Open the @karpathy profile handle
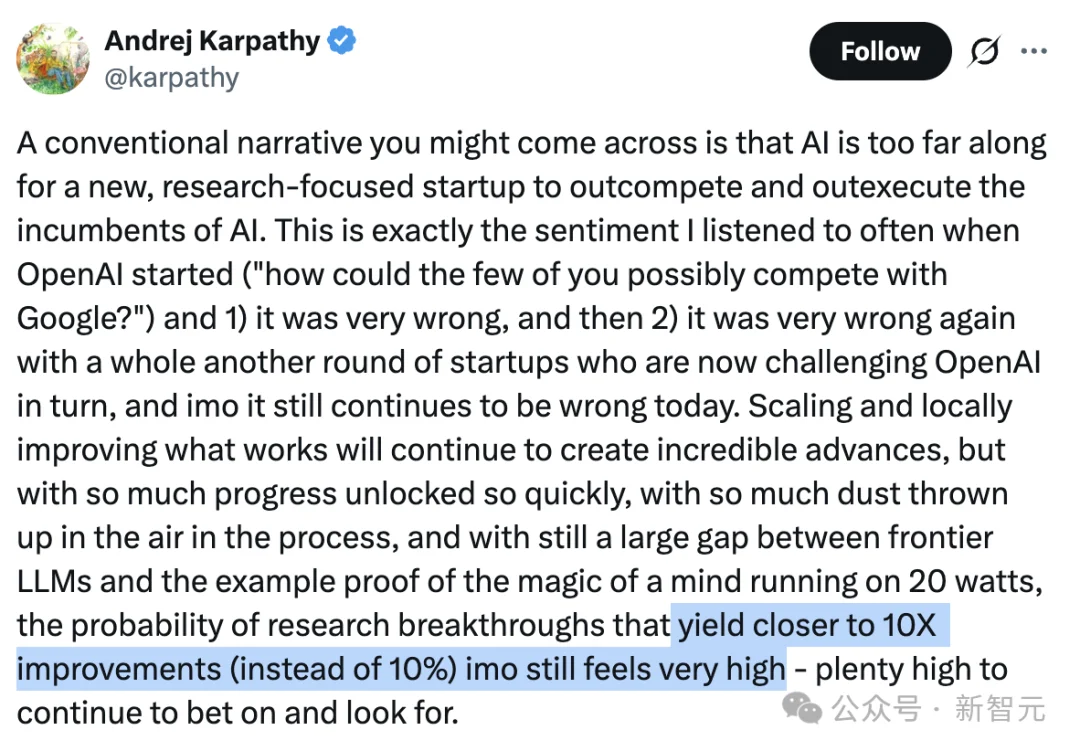Viewport: 1080px width, 751px height. point(171,77)
